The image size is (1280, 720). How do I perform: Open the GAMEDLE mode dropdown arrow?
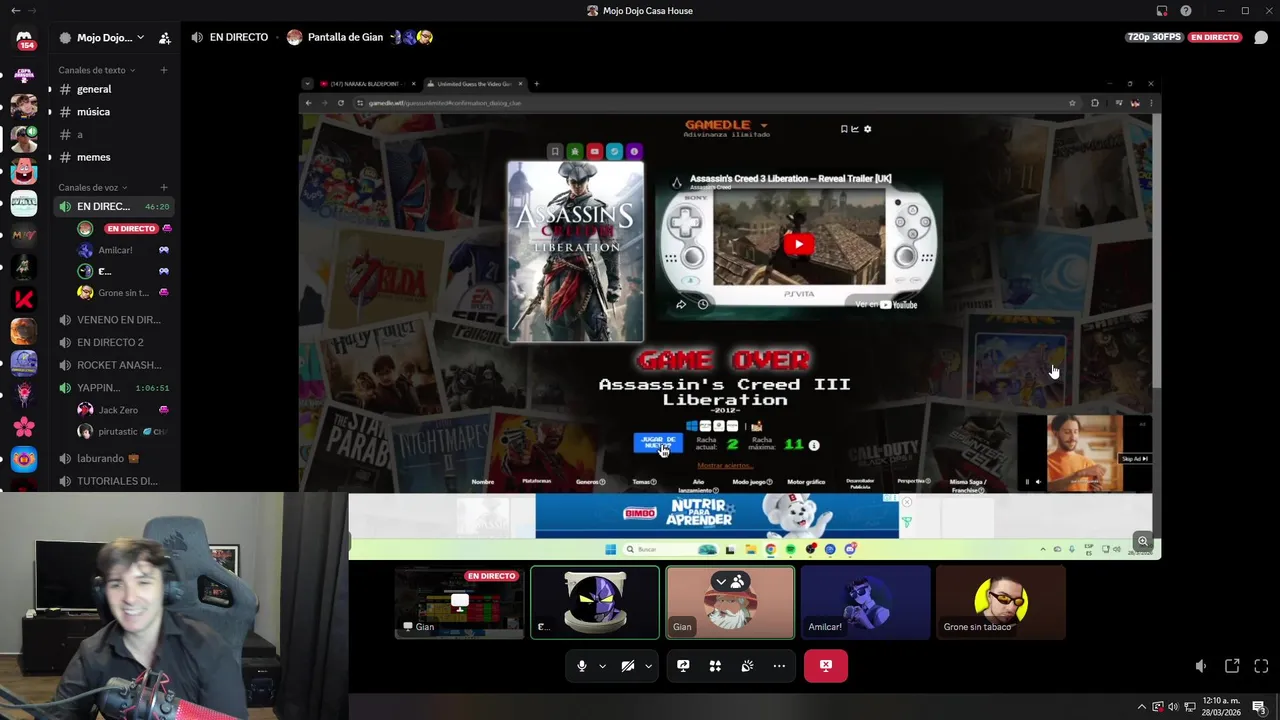[764, 126]
